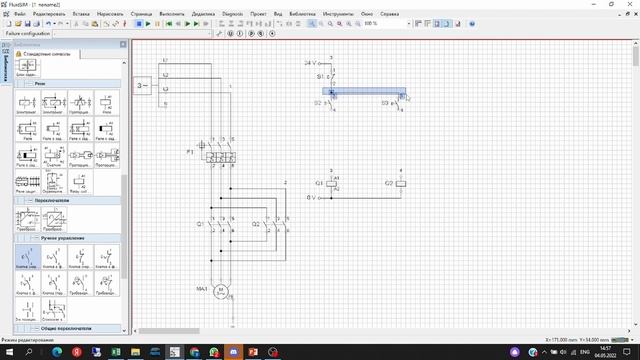Image resolution: width=640 pixels, height=360 pixels.
Task: Click the Save file toolbar icon
Action: (27, 24)
